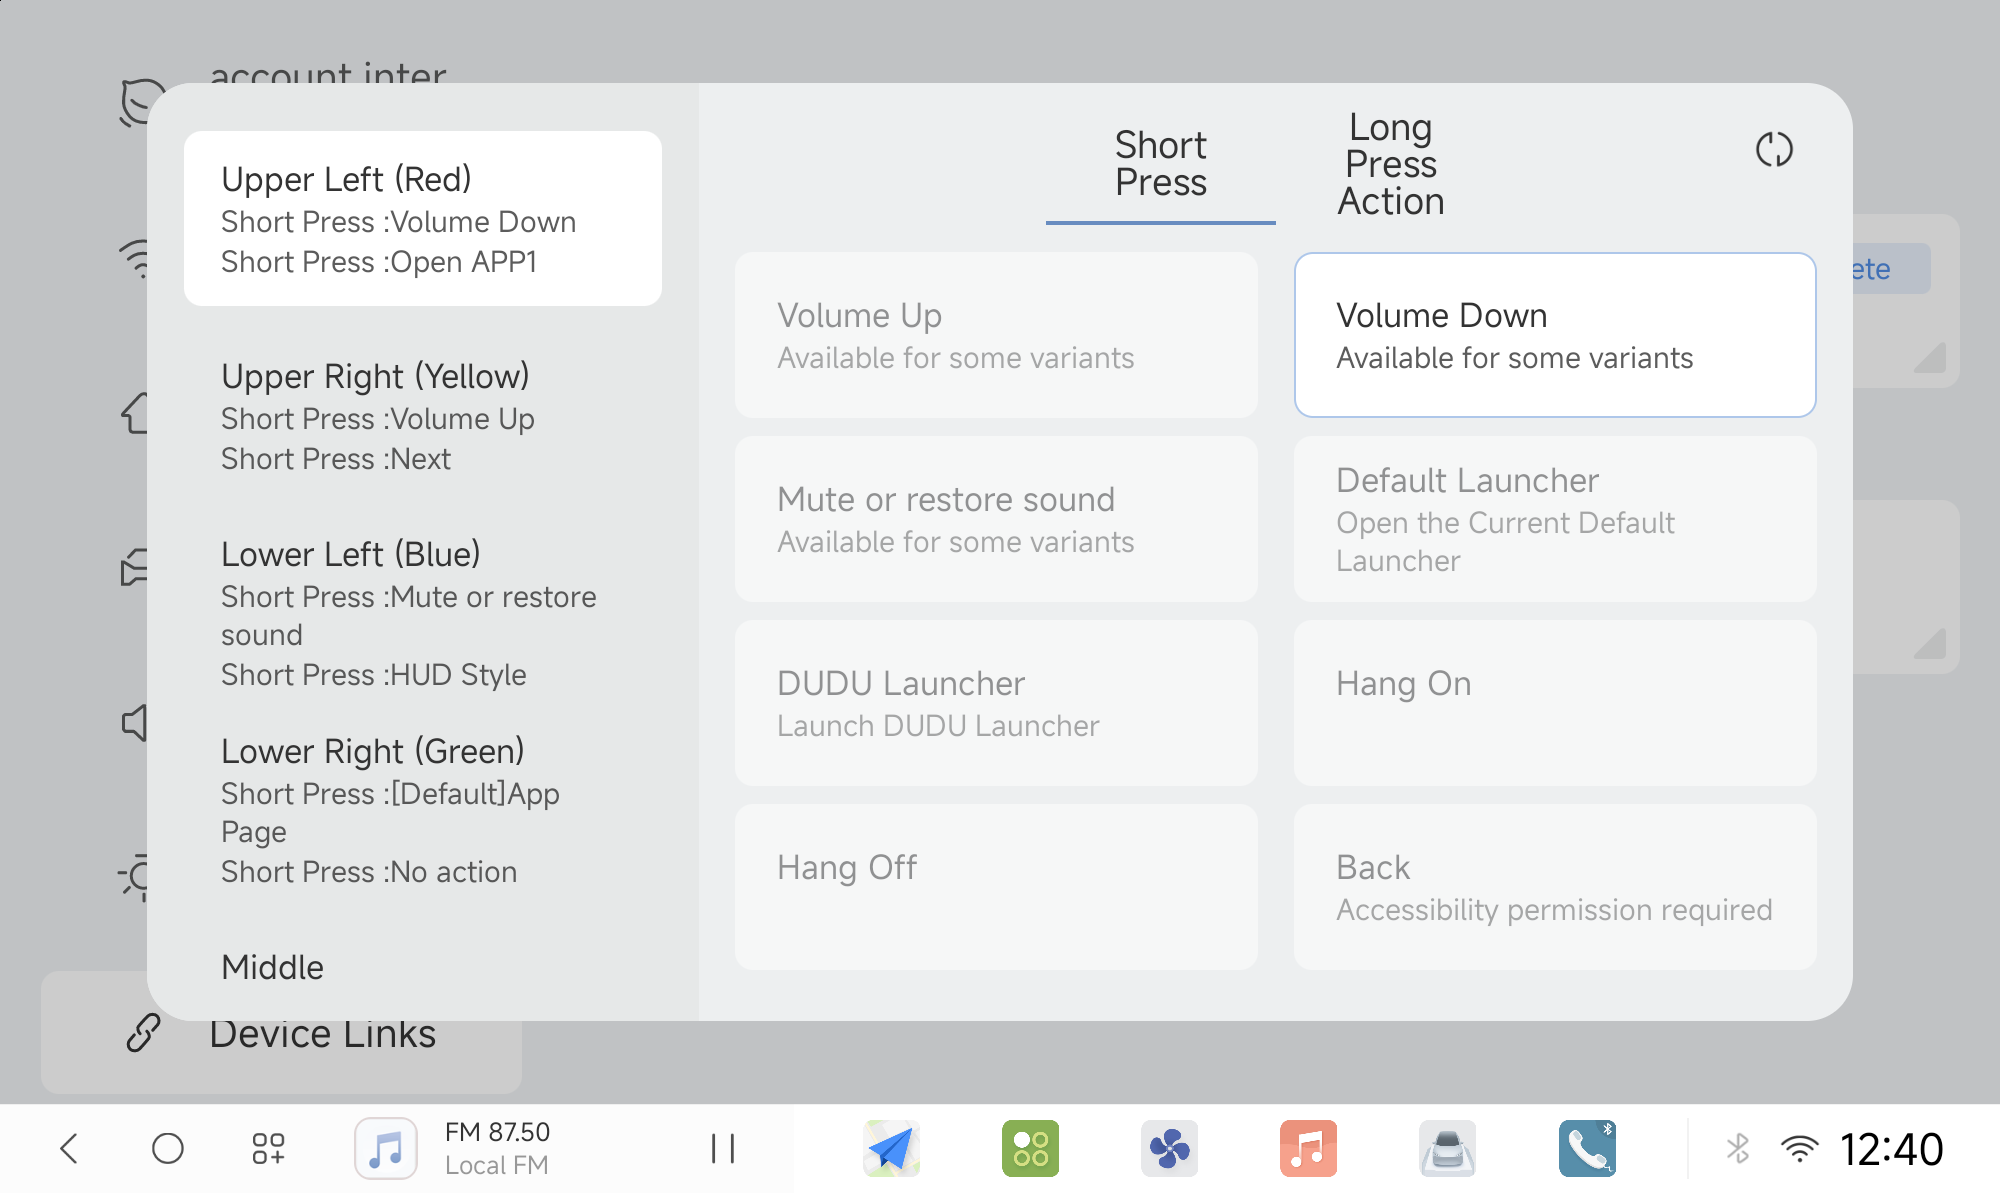Open the recent apps grid icon
The height and width of the screenshot is (1200, 2000).
pyautogui.click(x=268, y=1148)
